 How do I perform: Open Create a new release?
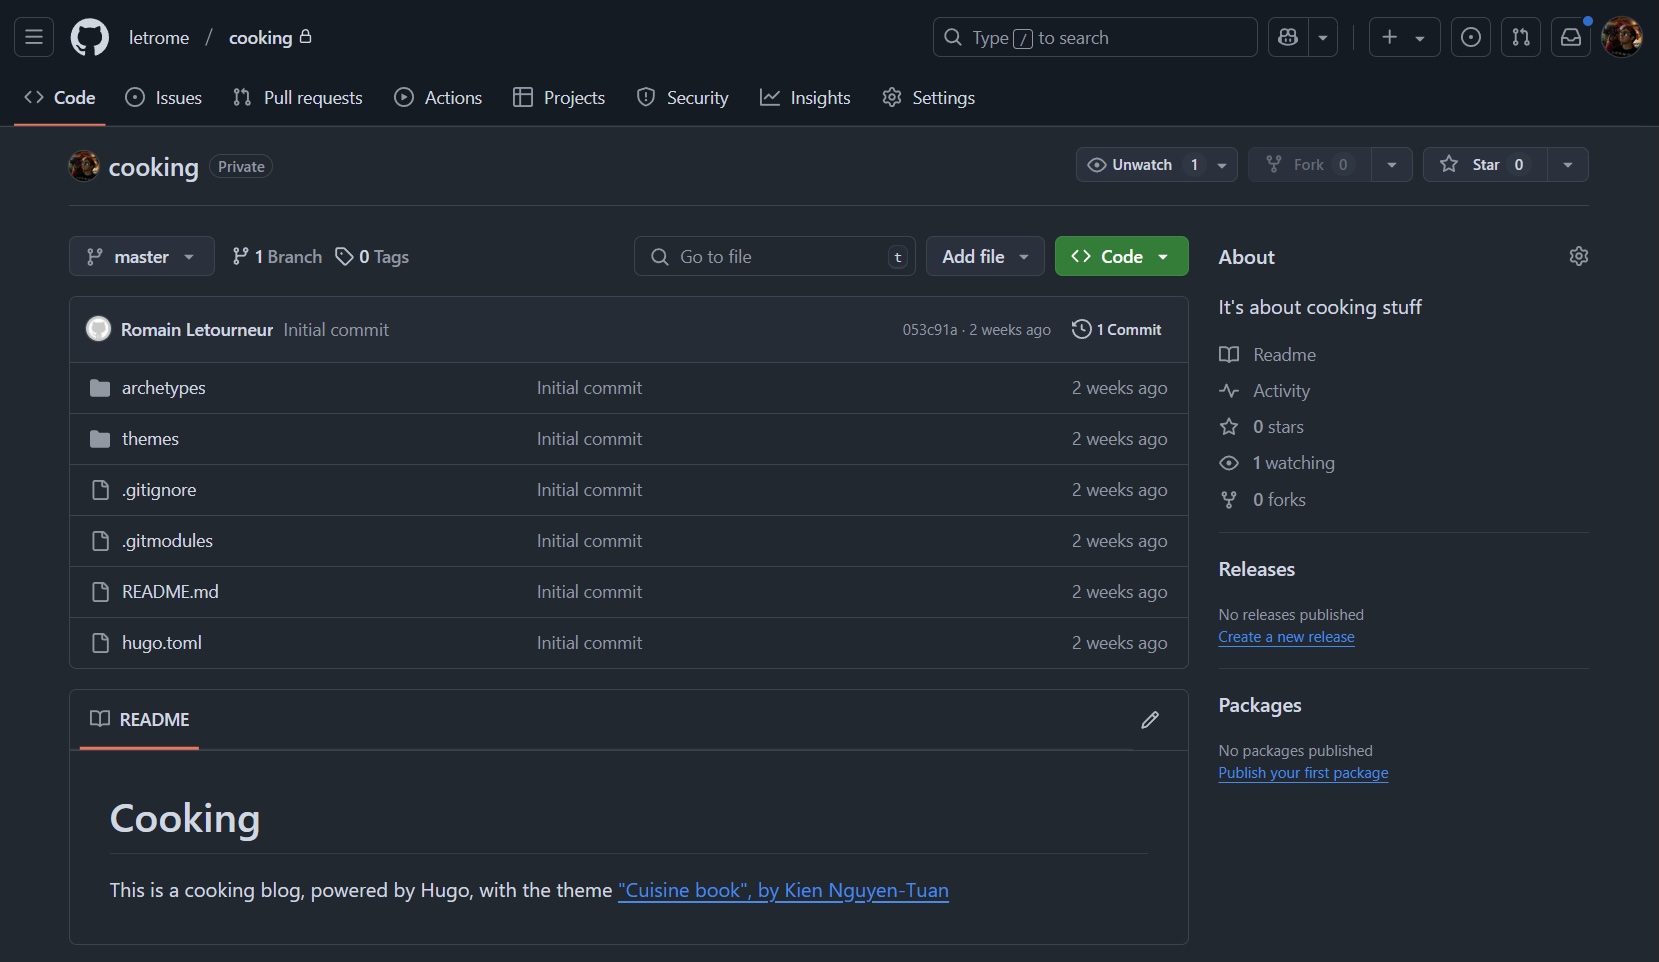[1286, 637]
